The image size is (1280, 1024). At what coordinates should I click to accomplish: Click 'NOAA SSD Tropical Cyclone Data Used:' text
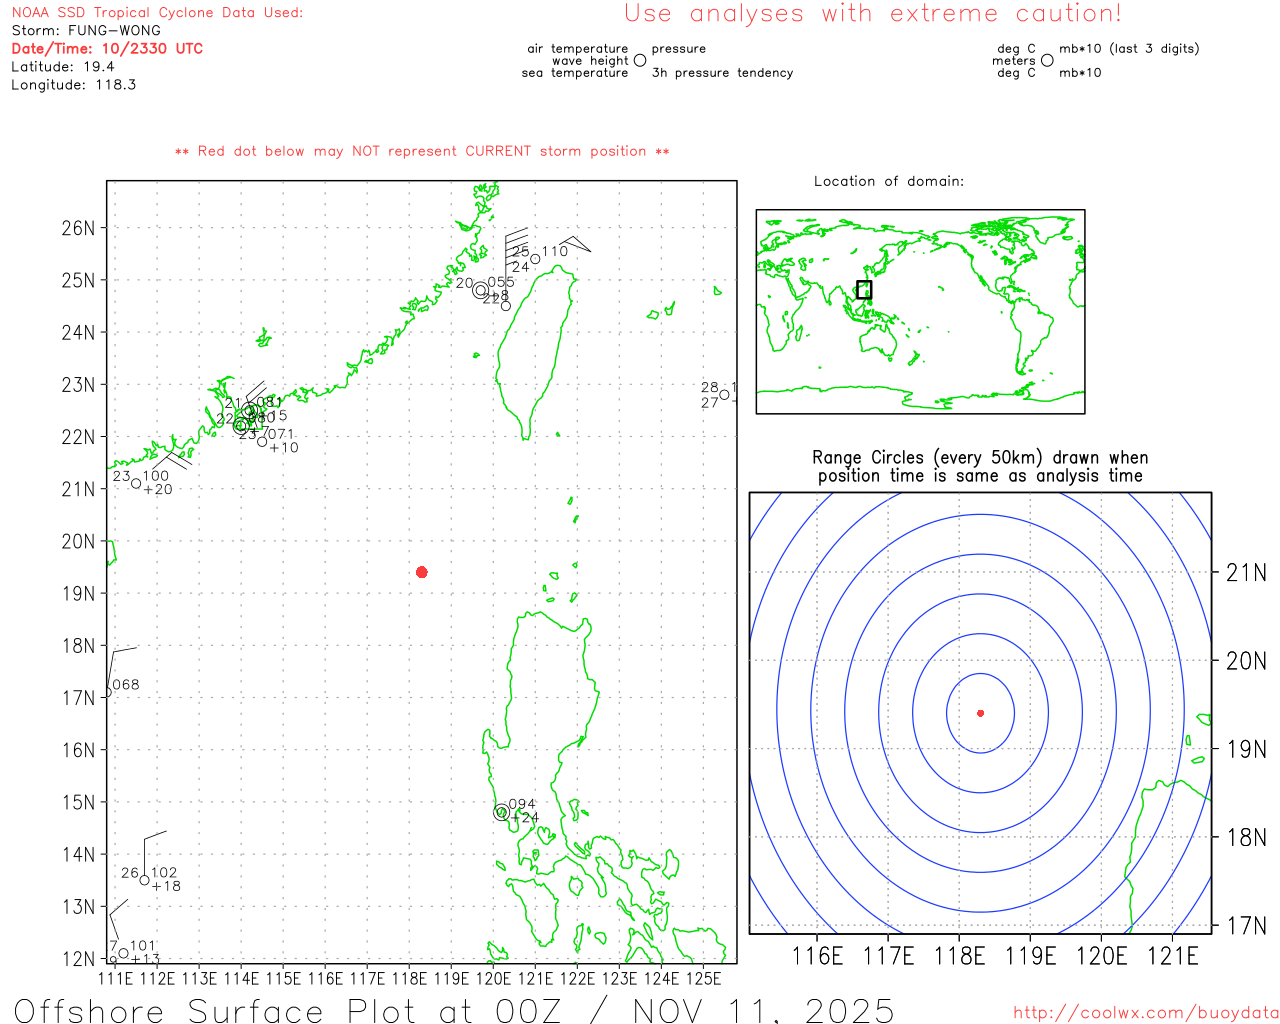157,13
